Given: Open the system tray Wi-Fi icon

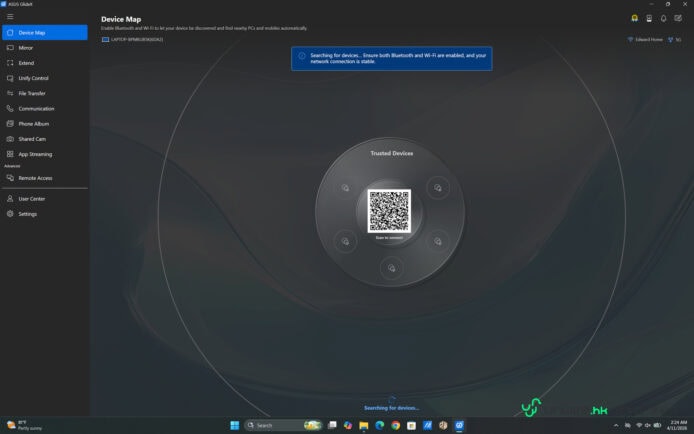Looking at the screenshot, I should tap(638, 425).
